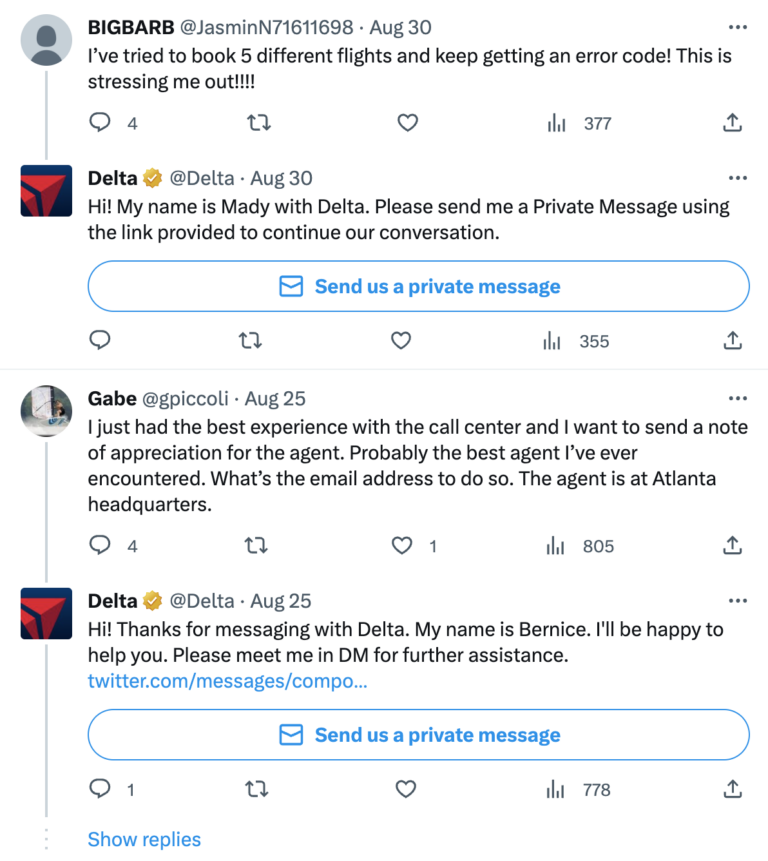Screen dimensions: 768x861
Task: Reply to BIGBARB's flight booking tweet
Action: pyautogui.click(x=100, y=123)
